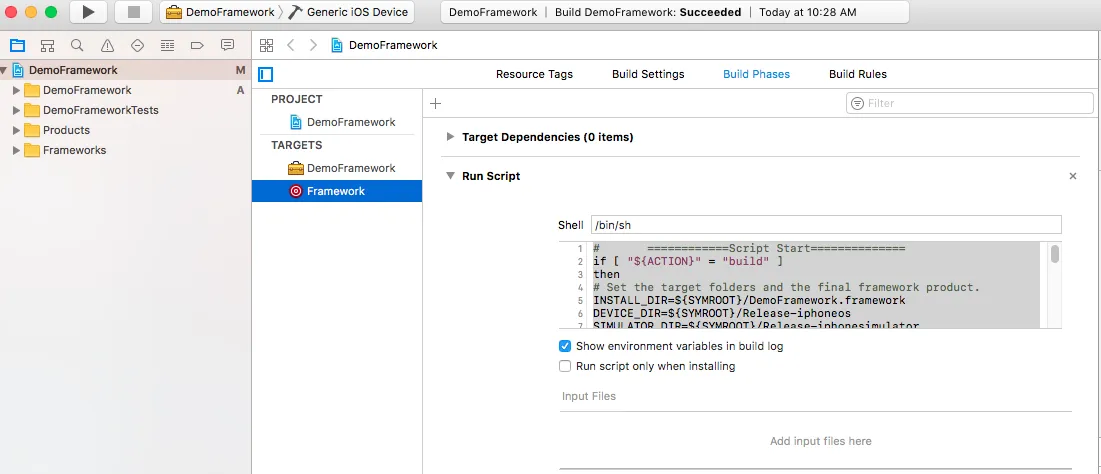This screenshot has width=1101, height=474.
Task: Click the filter icon in Filter field
Action: pos(857,103)
